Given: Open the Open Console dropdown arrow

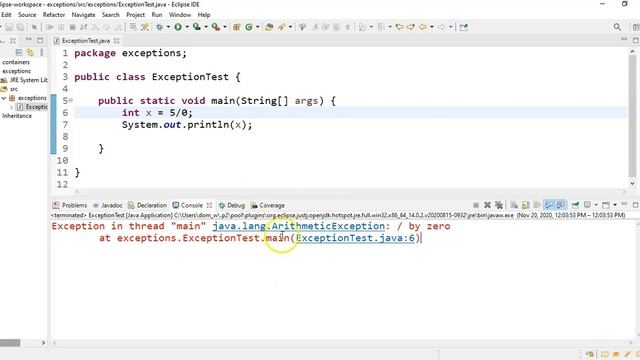Looking at the screenshot, I should tap(615, 205).
